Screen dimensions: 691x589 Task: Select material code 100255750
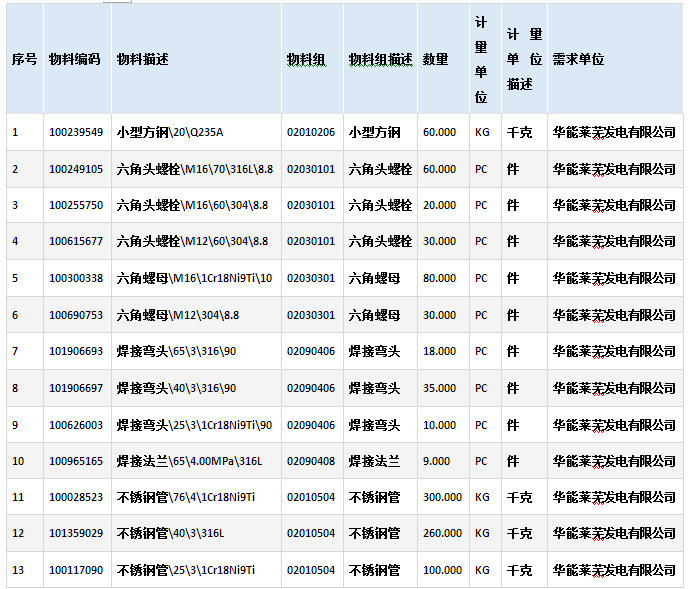coord(76,205)
